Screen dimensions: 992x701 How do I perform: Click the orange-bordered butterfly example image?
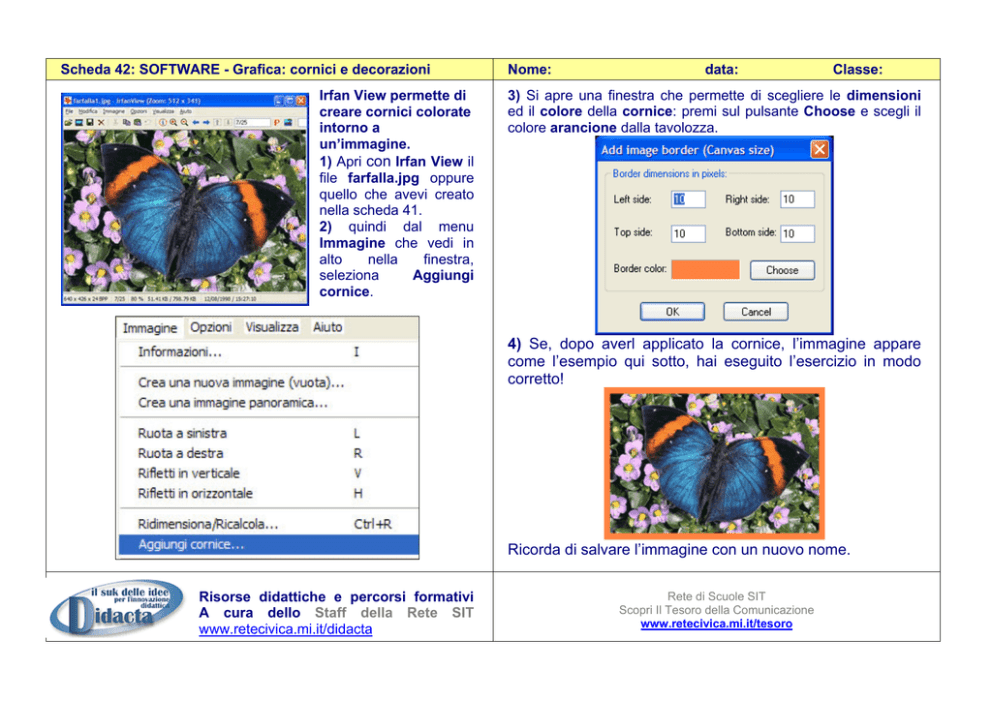714,463
